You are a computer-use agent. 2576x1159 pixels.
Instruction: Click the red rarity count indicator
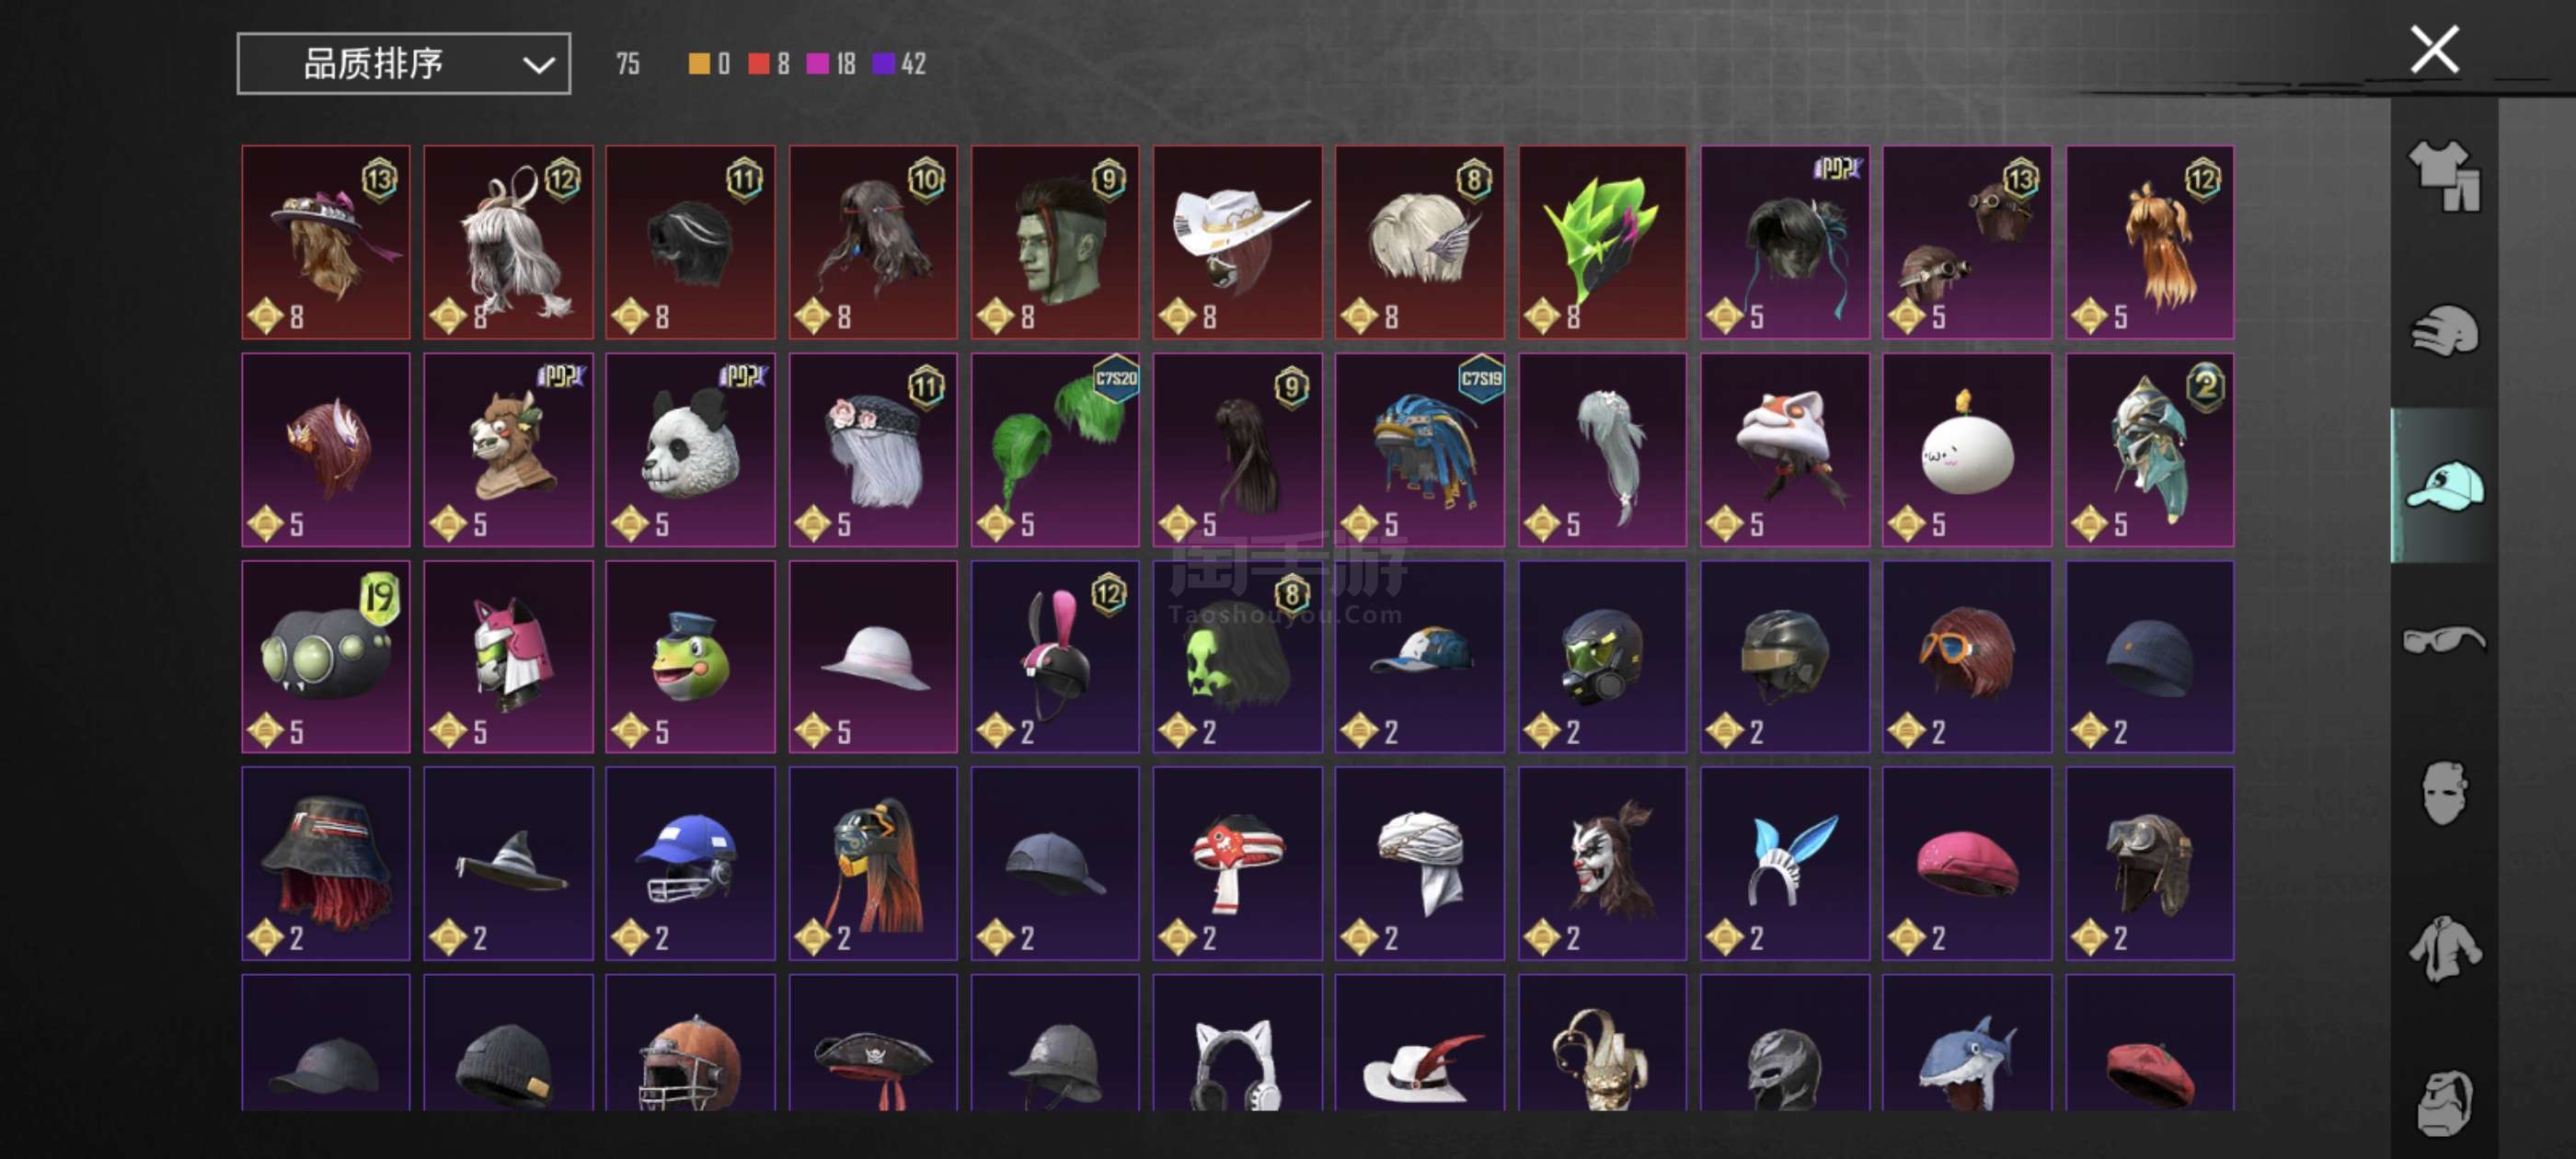point(769,64)
